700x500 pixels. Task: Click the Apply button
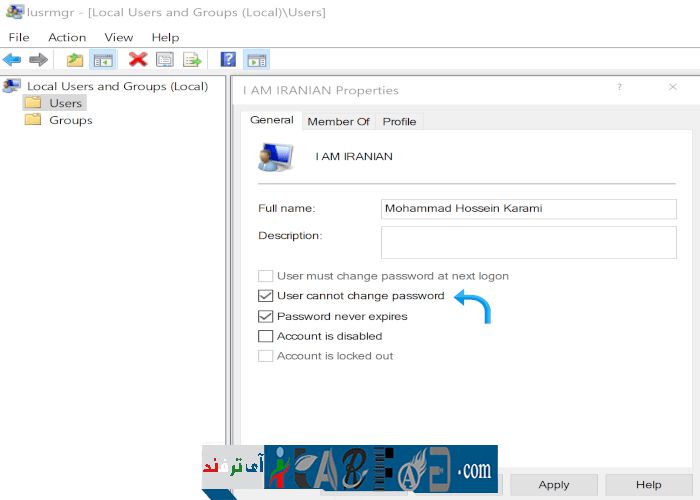(553, 485)
